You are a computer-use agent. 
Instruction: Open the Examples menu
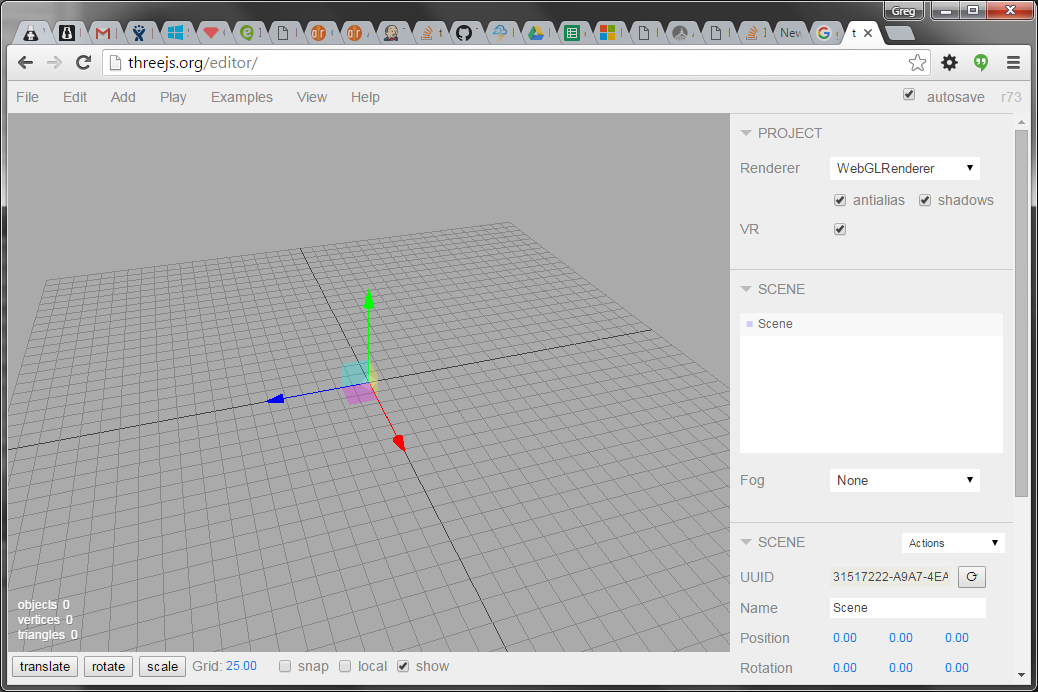[242, 97]
